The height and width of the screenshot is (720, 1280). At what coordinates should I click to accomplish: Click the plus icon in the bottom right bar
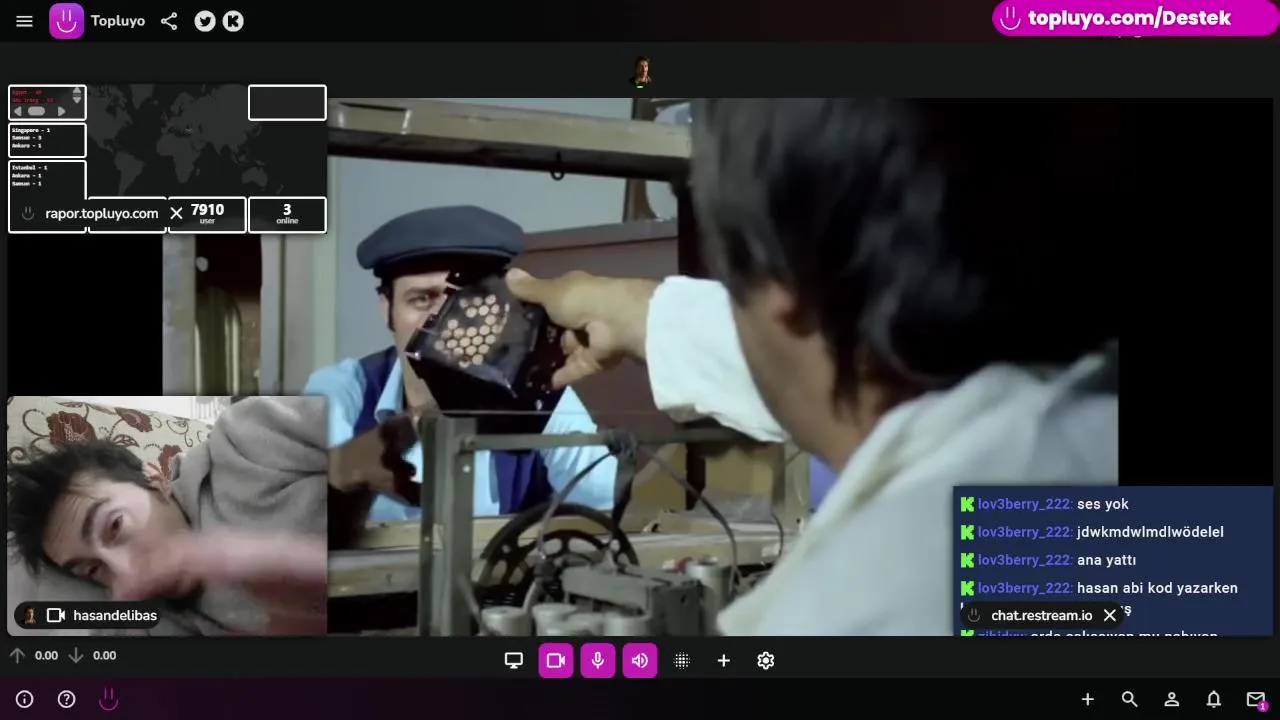coord(1088,699)
